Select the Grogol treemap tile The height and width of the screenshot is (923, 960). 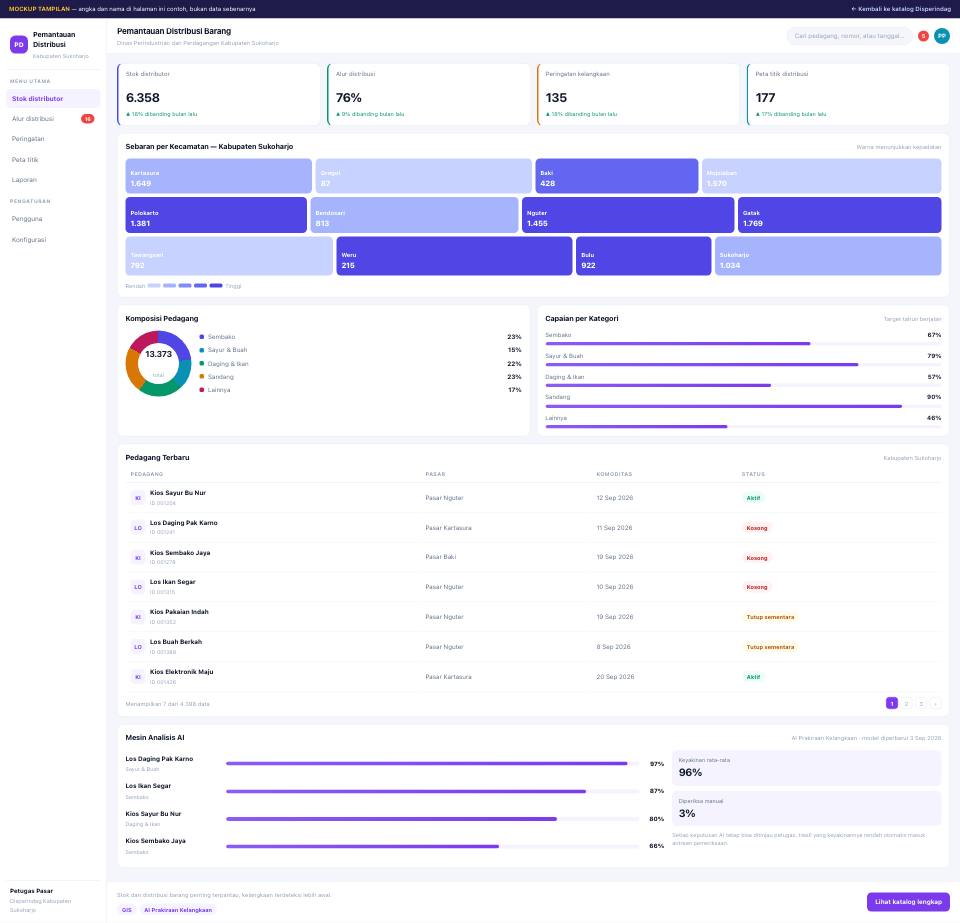coord(424,176)
